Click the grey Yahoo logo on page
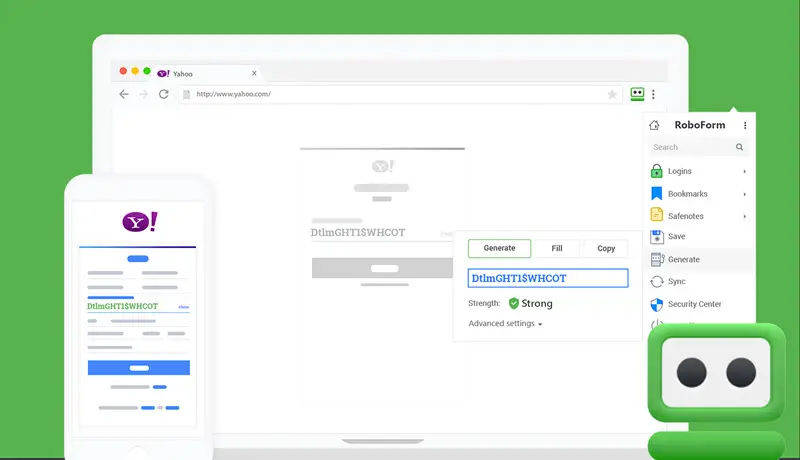 click(x=383, y=166)
